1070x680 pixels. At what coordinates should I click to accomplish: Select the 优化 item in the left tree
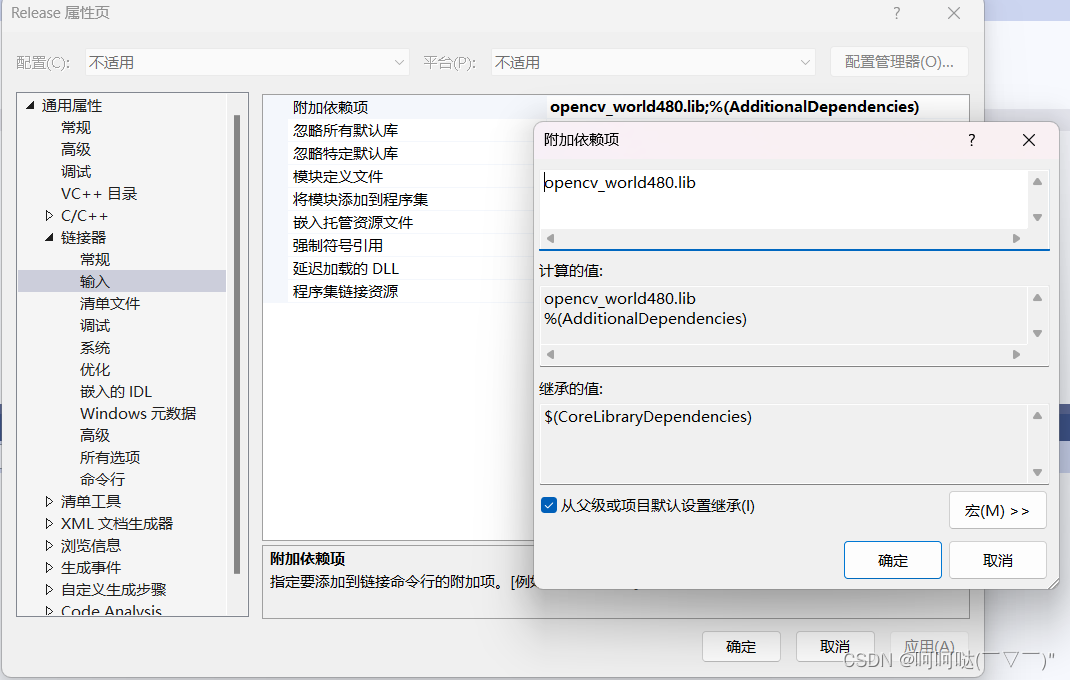tap(94, 369)
